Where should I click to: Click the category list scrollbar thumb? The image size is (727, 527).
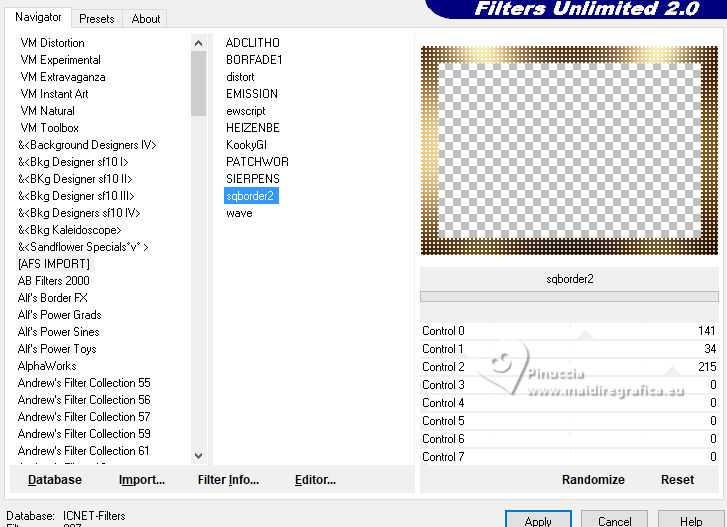[198, 83]
